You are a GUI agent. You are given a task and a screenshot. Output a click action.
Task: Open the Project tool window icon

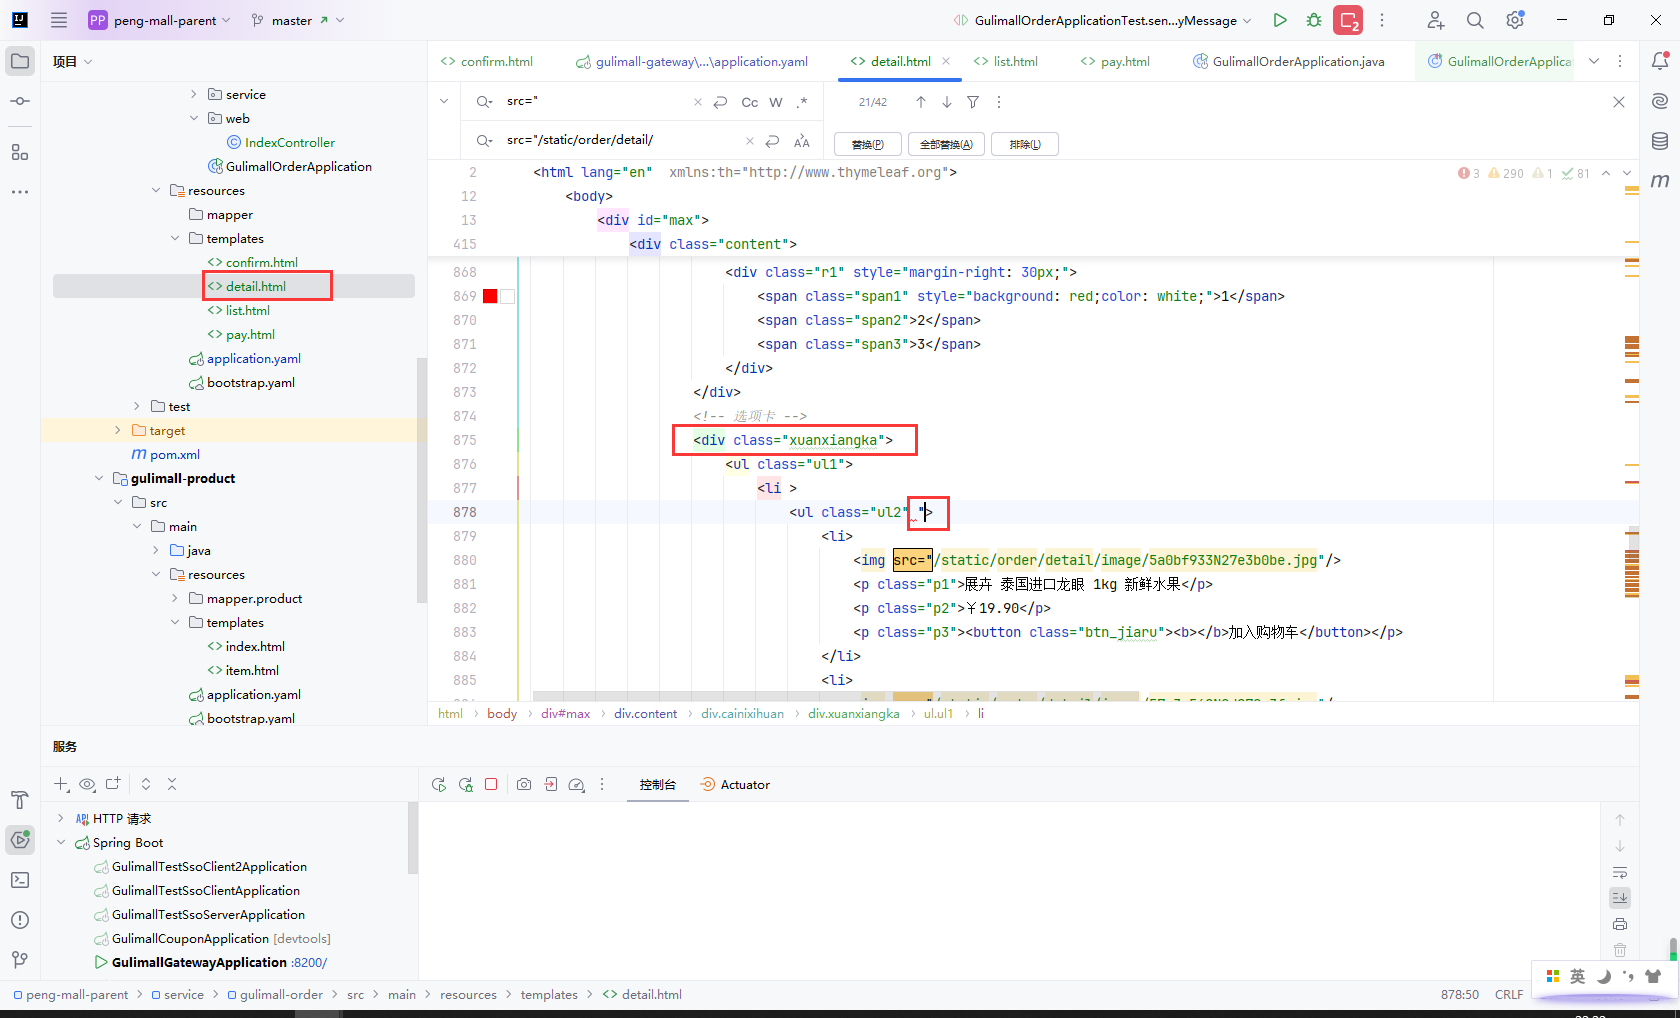[x=20, y=61]
